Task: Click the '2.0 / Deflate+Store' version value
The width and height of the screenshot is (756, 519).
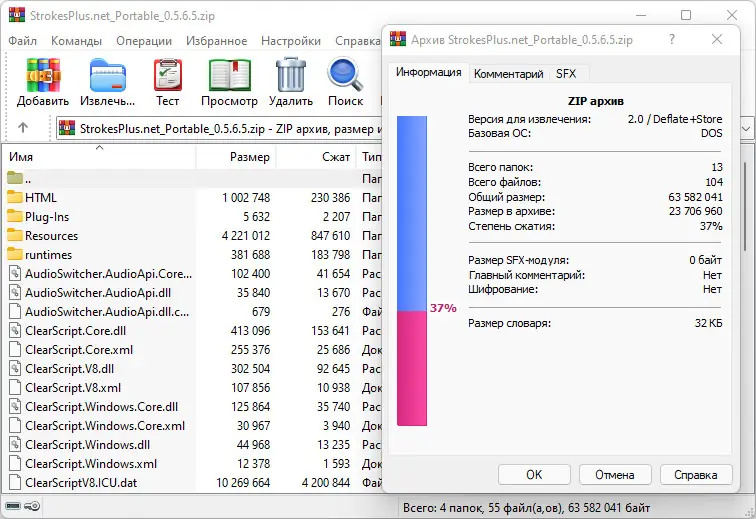Action: (x=675, y=119)
